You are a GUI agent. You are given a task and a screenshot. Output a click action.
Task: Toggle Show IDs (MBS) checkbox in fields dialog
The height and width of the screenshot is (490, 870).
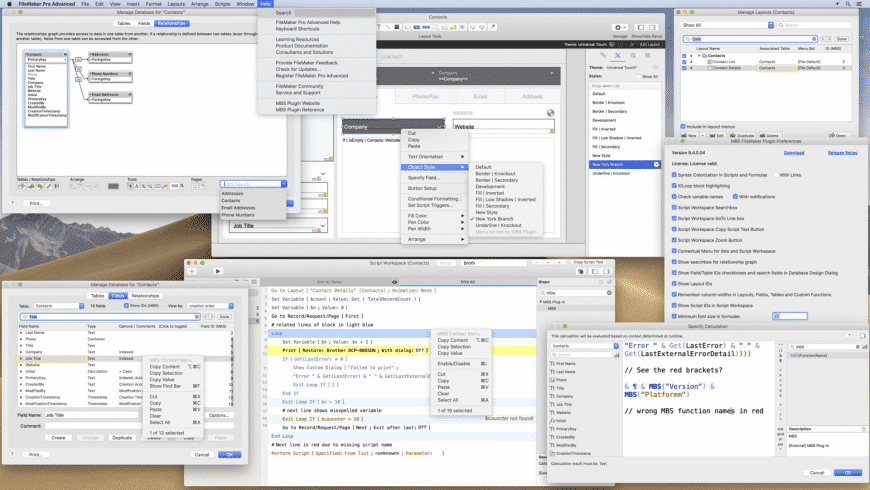[127, 306]
